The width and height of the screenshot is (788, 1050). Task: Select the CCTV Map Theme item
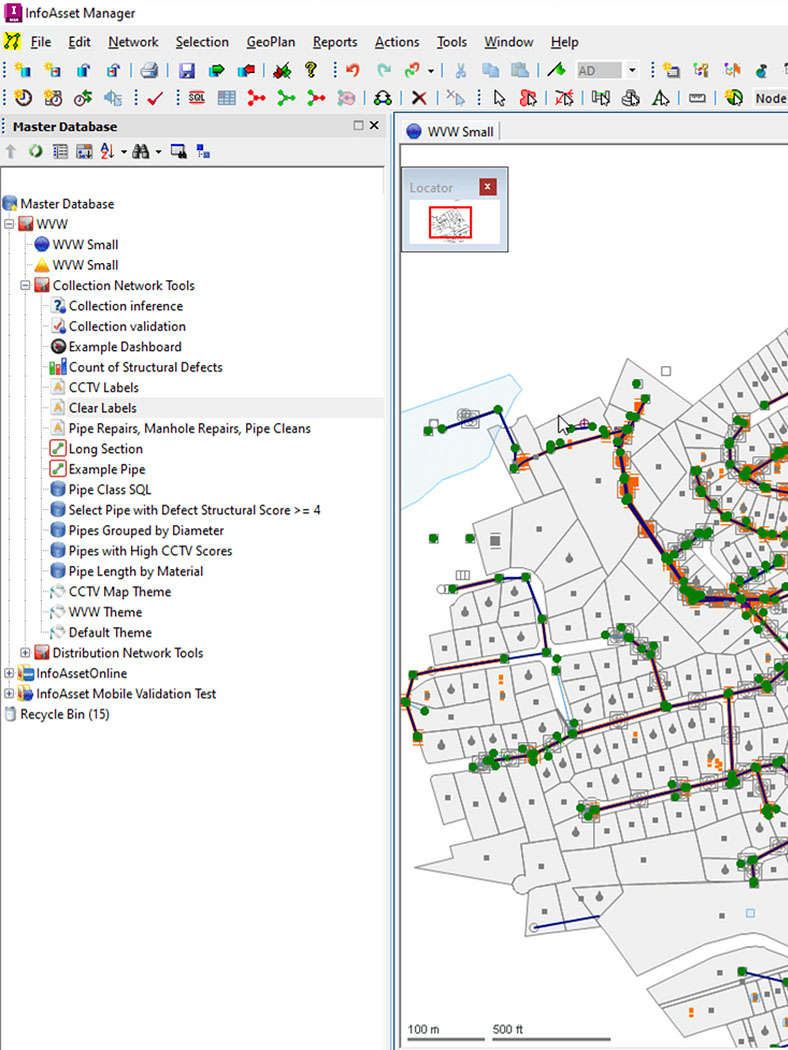tap(119, 592)
